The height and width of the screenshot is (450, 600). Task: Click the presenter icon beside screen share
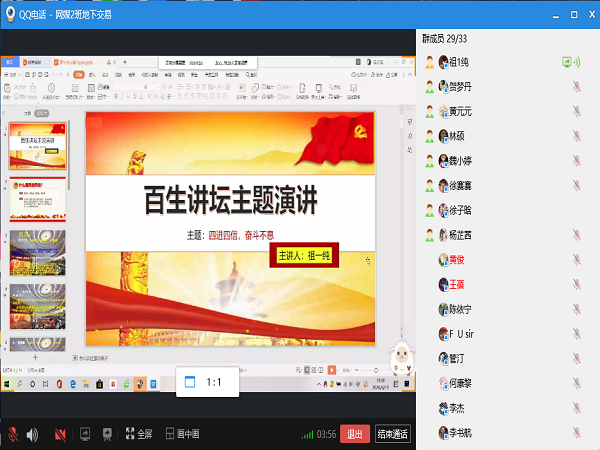(x=106, y=434)
